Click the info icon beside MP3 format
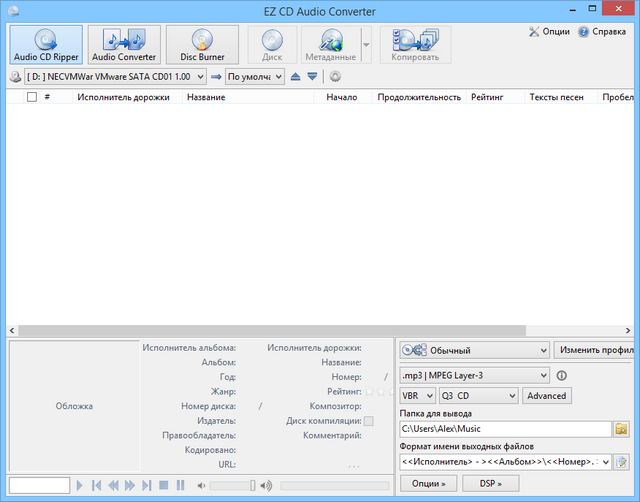The height and width of the screenshot is (502, 640). [562, 376]
